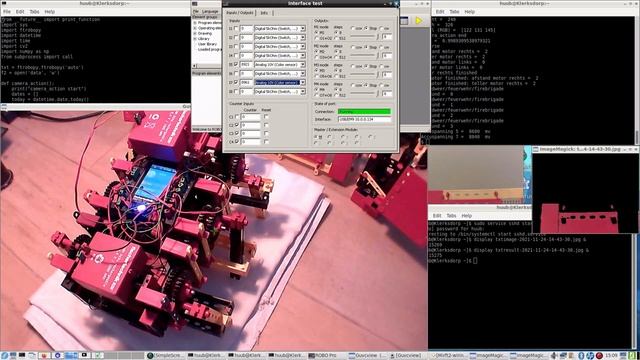The width and height of the screenshot is (640, 360).
Task: Click the clock showing 15:09
Action: coord(611,356)
